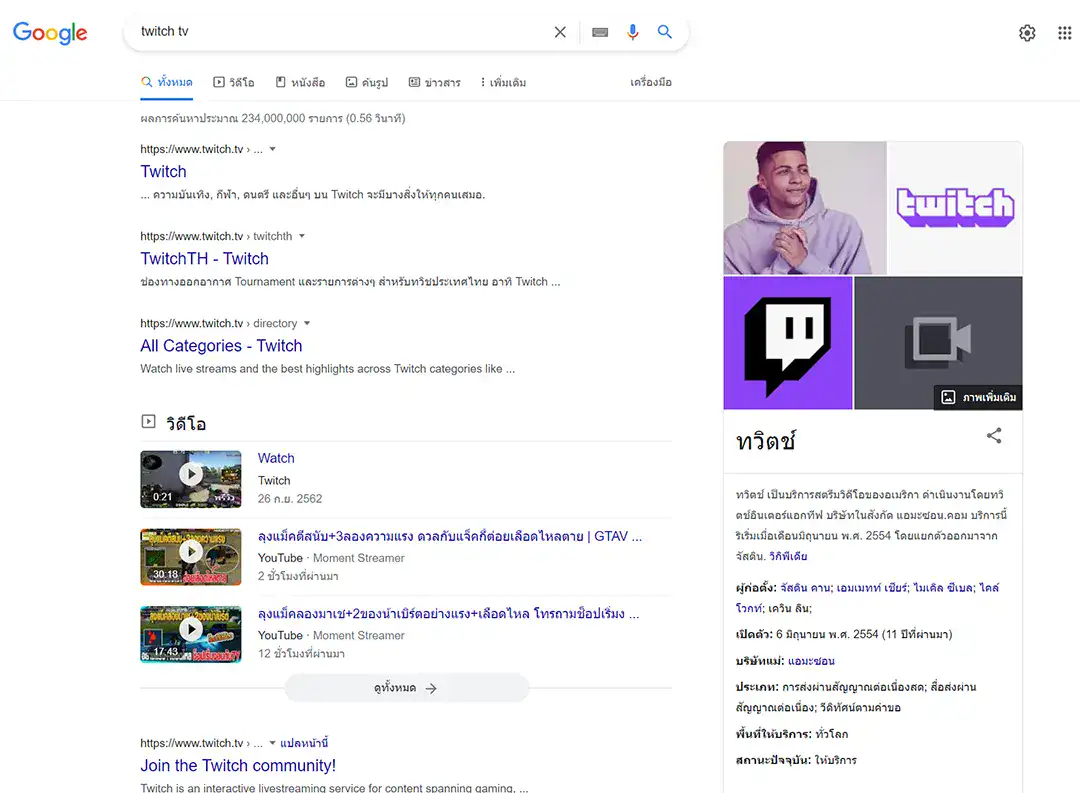Screen dimensions: 1080x793
Task: Expand options arrow on the All Categories result
Action: coord(307,323)
